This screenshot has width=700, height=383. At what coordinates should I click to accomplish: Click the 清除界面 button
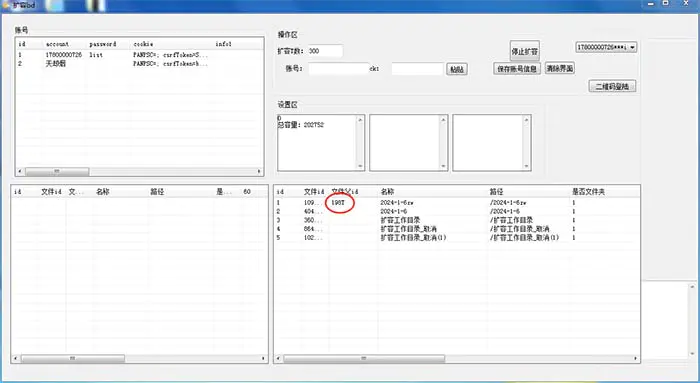559,68
